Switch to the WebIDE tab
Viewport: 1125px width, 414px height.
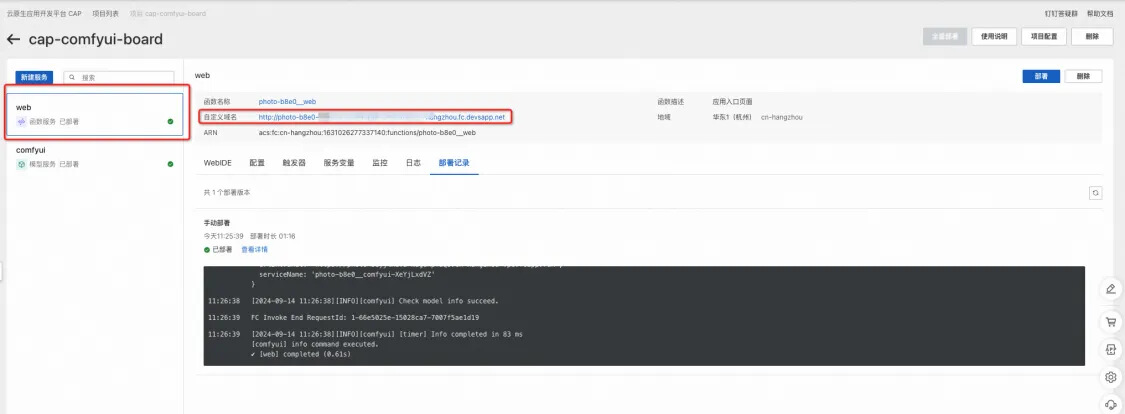[217, 163]
